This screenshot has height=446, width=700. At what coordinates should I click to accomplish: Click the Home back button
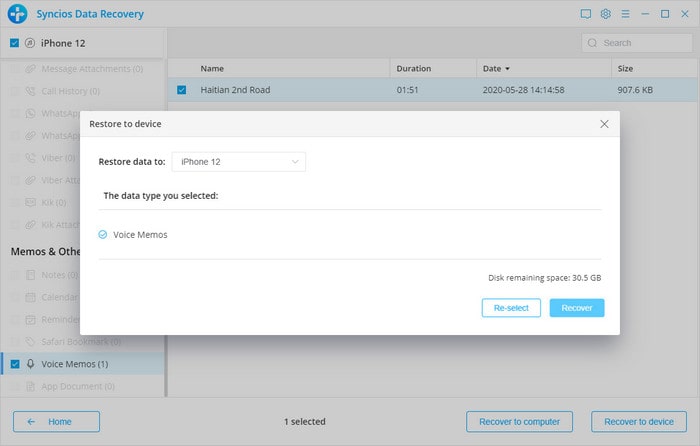click(x=56, y=421)
